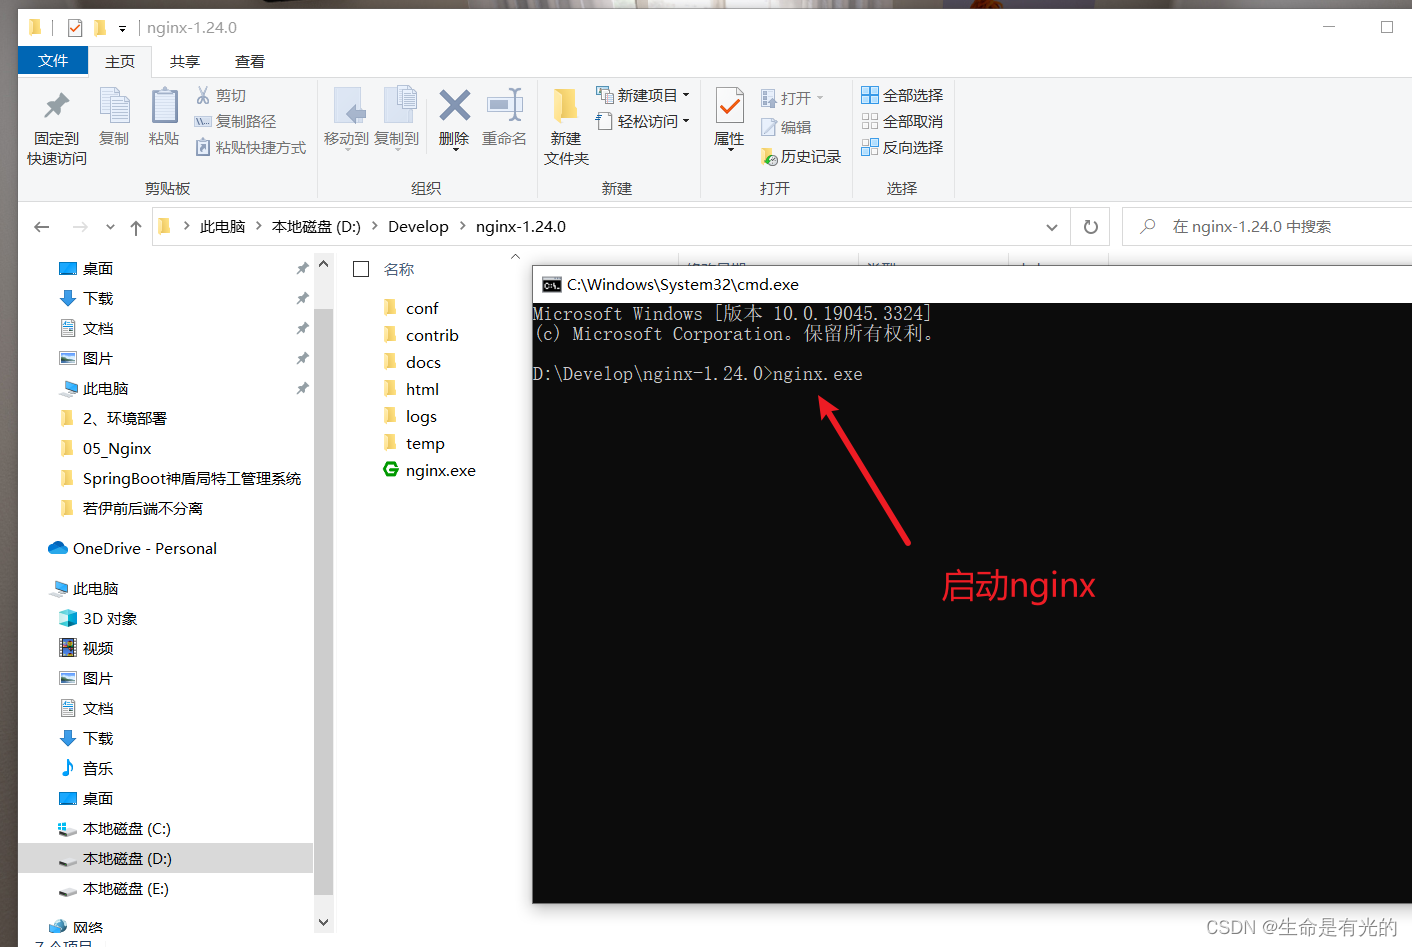This screenshot has width=1412, height=947.
Task: Open Properties (属性) in ribbon
Action: [729, 118]
